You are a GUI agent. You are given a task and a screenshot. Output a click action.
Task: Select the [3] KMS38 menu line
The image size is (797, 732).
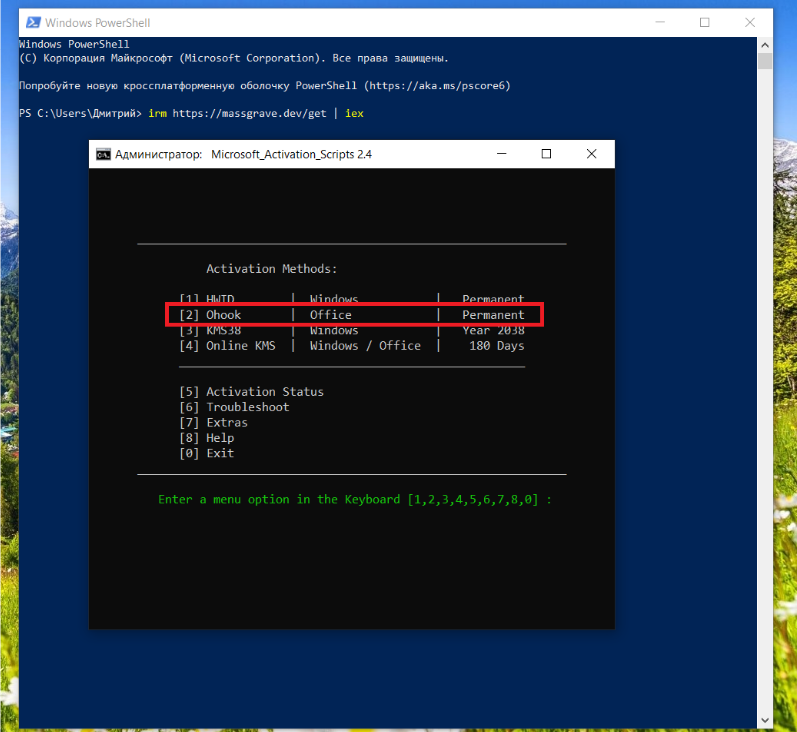pos(352,331)
